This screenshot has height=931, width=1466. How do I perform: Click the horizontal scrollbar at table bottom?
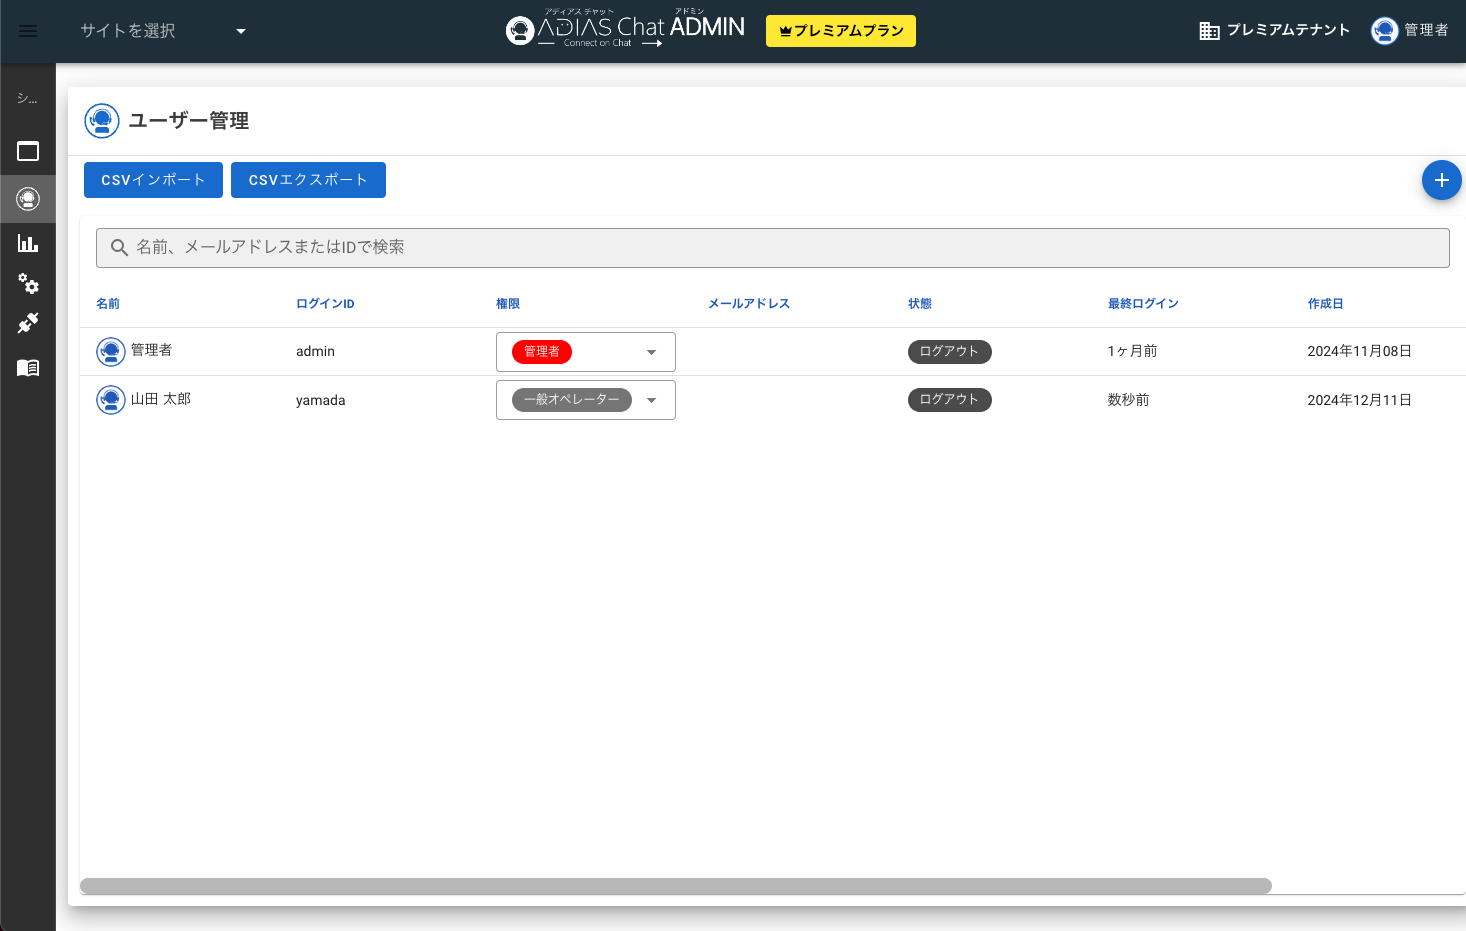675,886
